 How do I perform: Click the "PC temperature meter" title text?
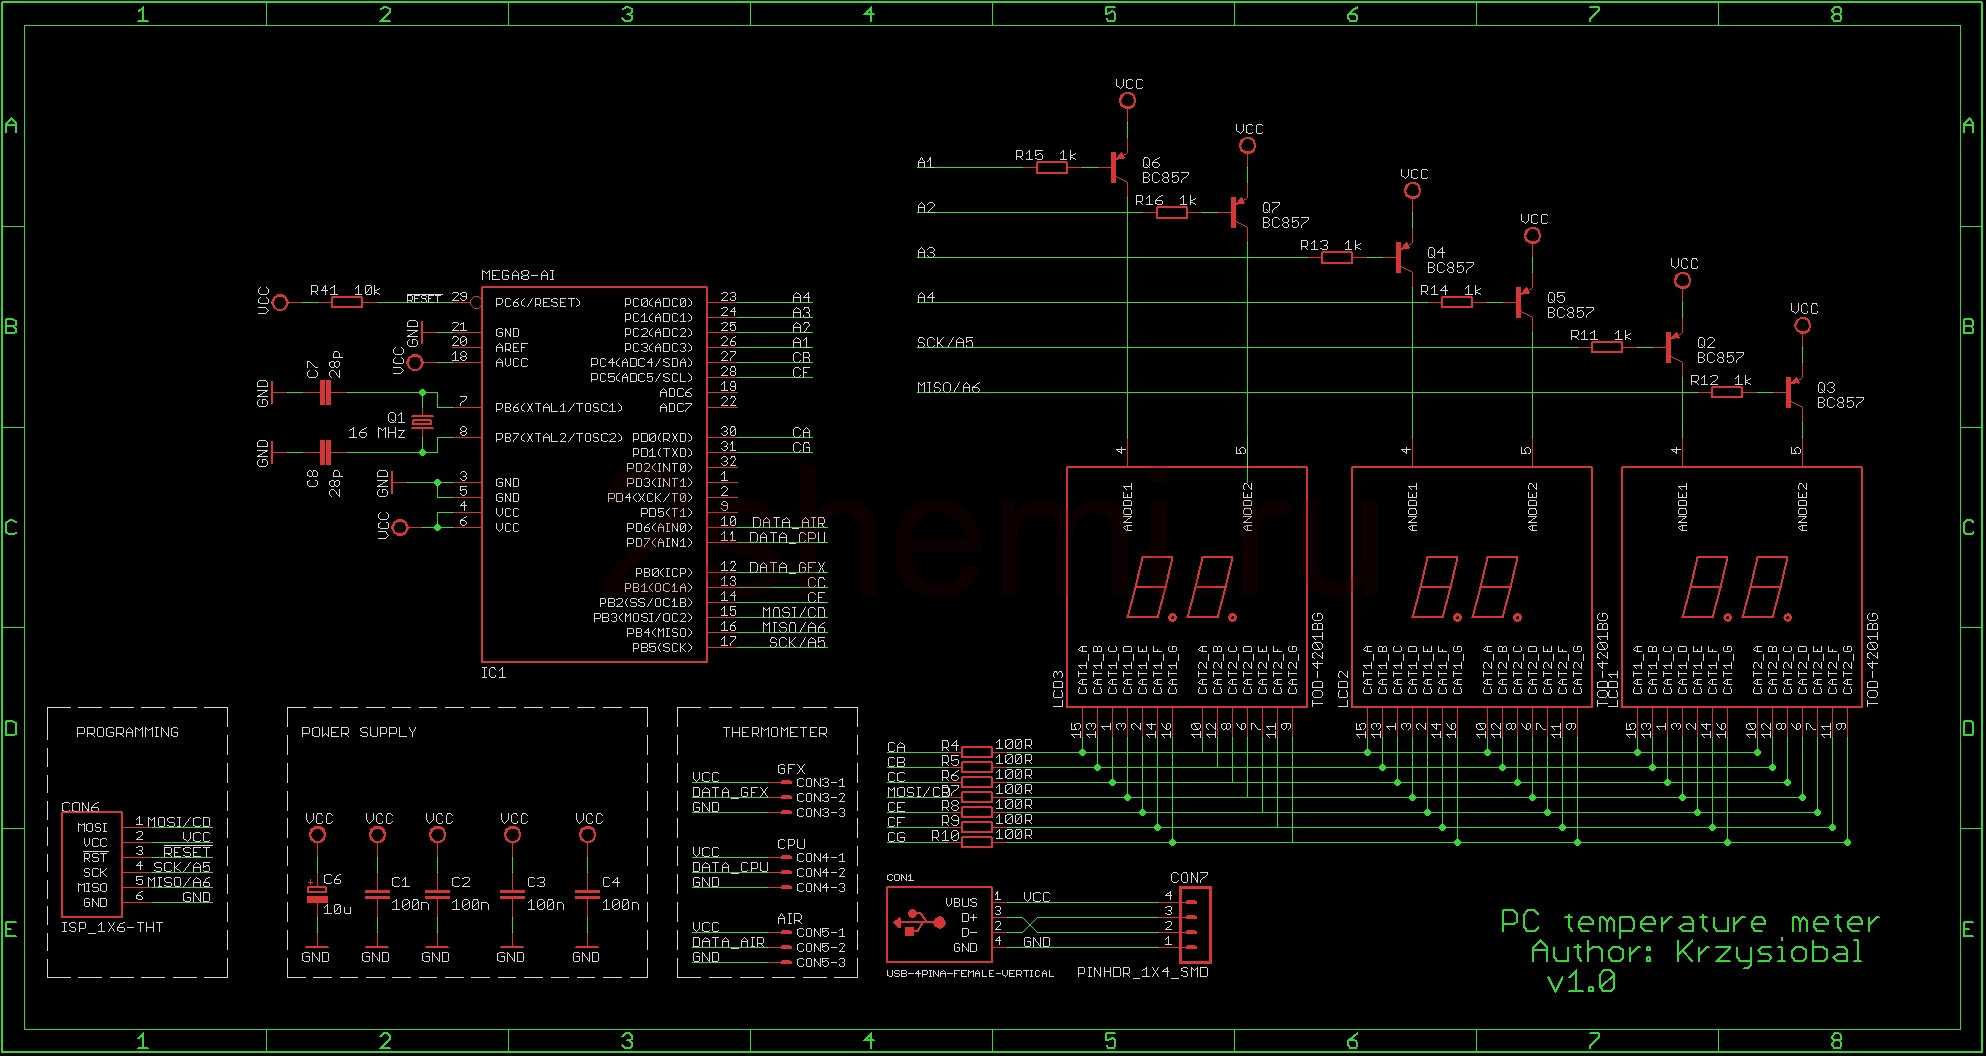1689,921
